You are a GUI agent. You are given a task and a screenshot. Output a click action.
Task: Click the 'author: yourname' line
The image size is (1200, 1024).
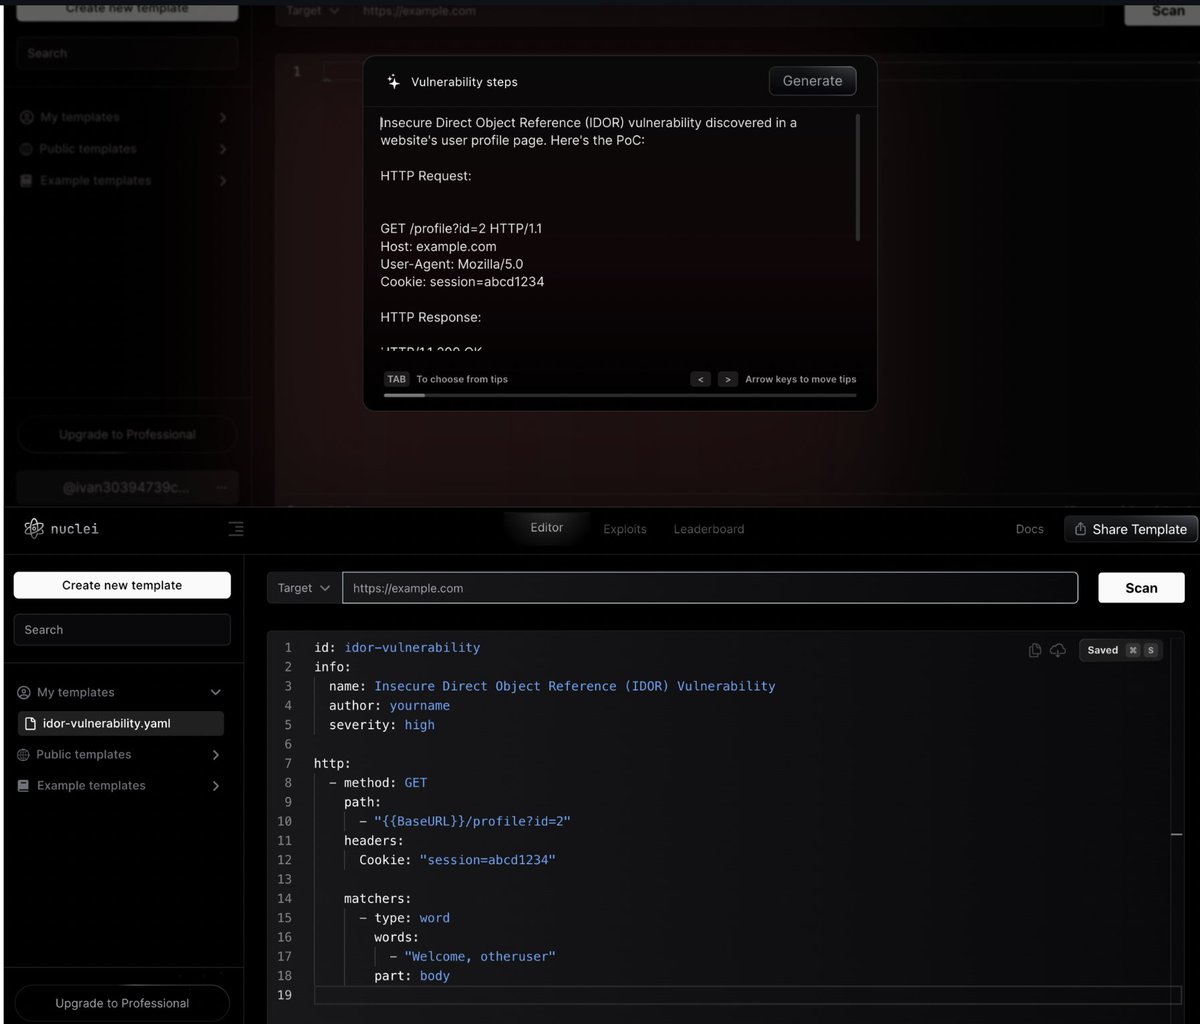coord(389,705)
